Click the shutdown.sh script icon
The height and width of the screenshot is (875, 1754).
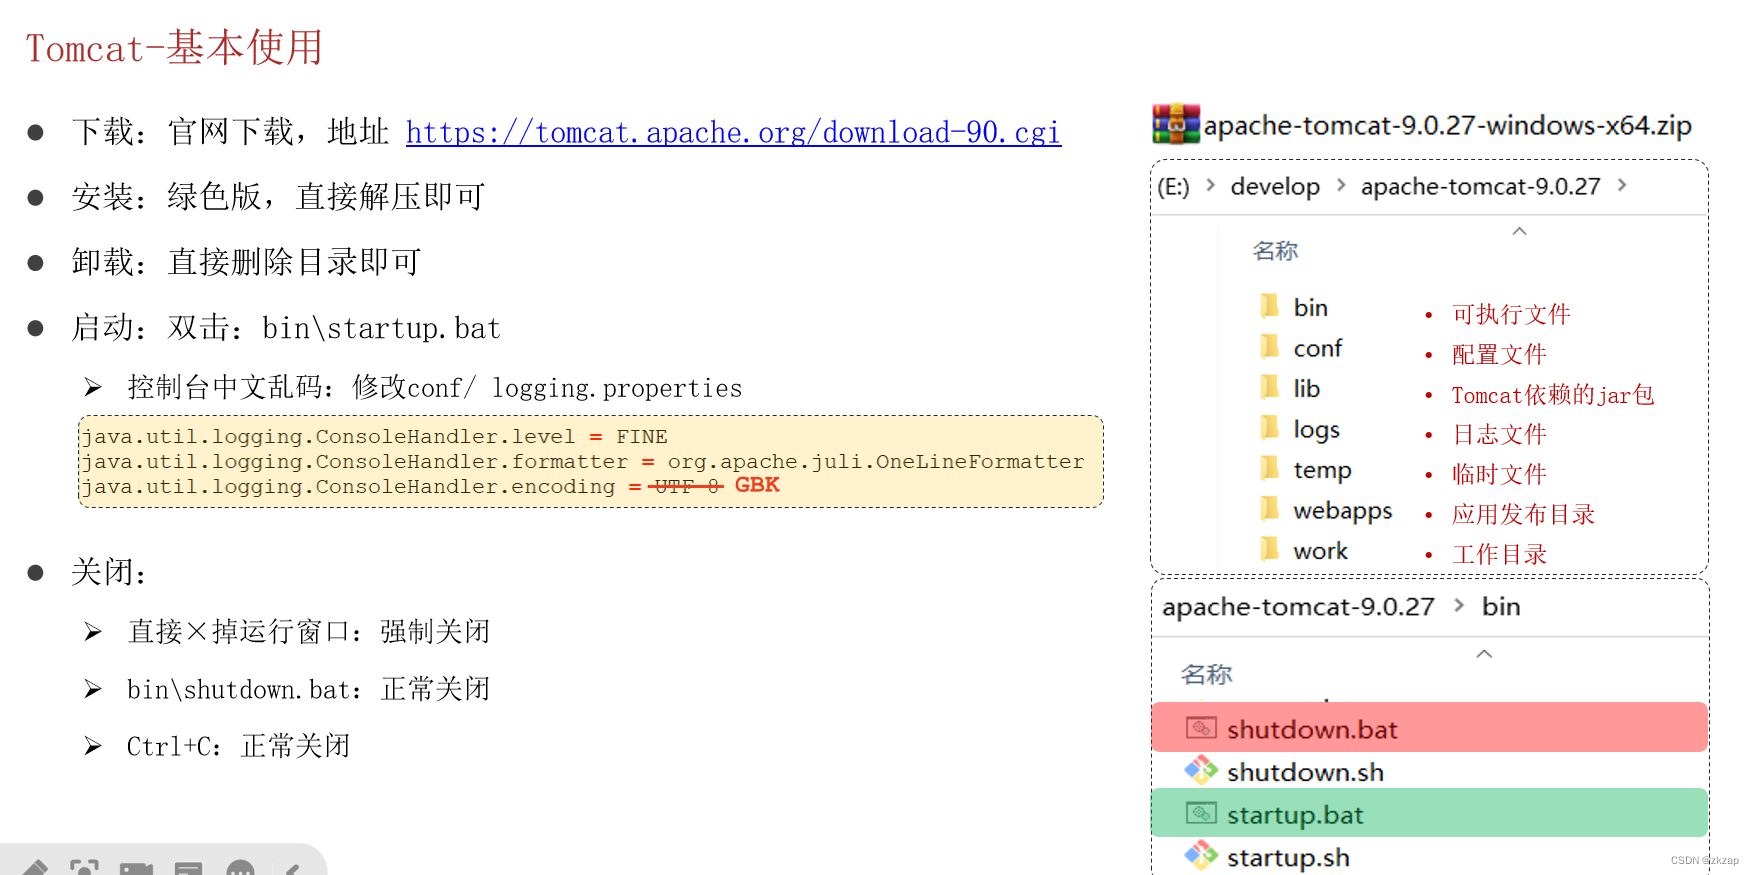click(x=1201, y=770)
